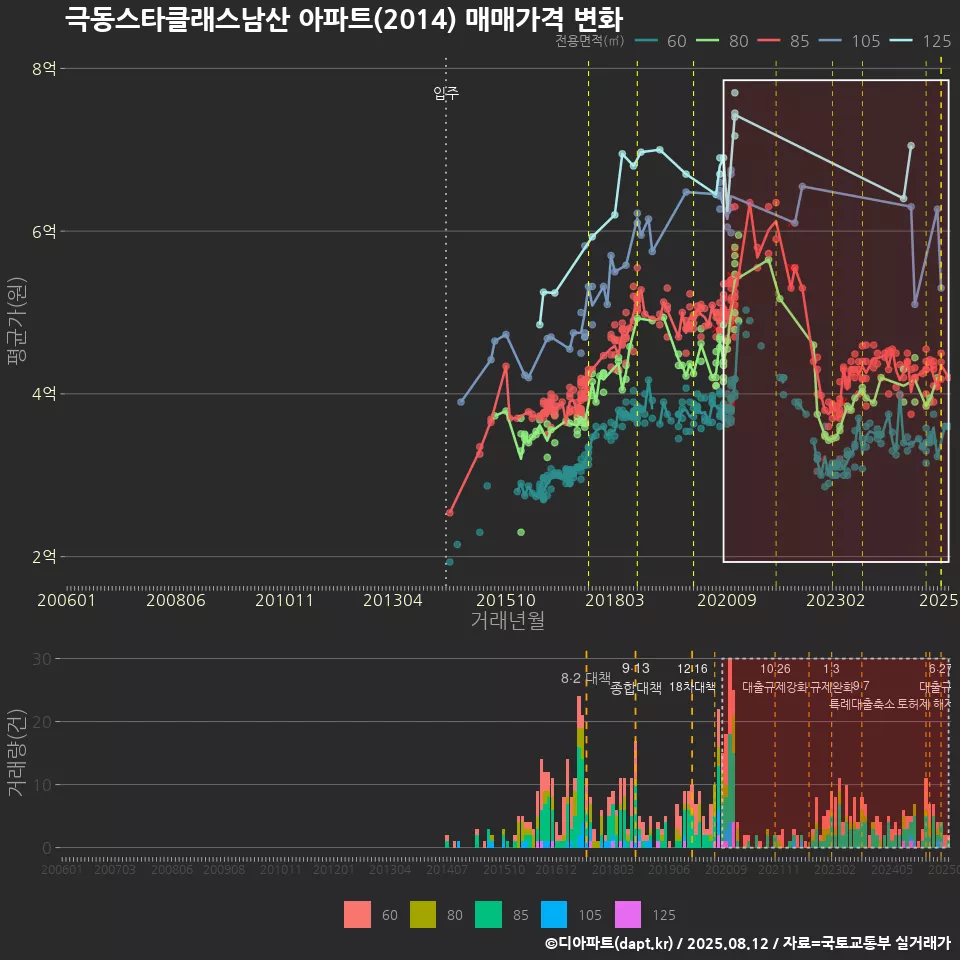Image resolution: width=960 pixels, height=960 pixels.
Task: Click the 200601 price-chart x-axis label
Action: click(x=66, y=600)
